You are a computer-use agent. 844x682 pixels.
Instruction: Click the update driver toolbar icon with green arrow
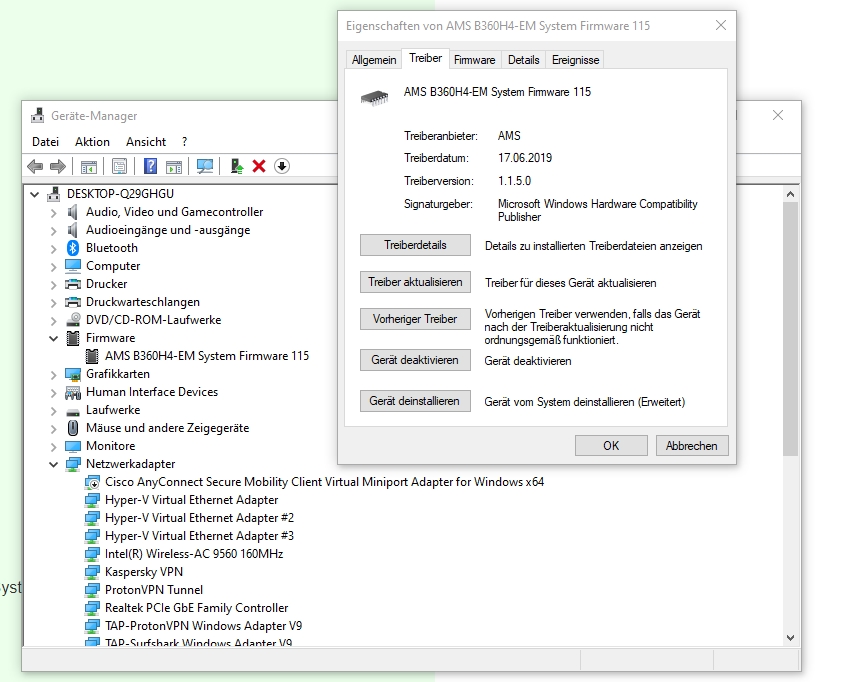[236, 166]
